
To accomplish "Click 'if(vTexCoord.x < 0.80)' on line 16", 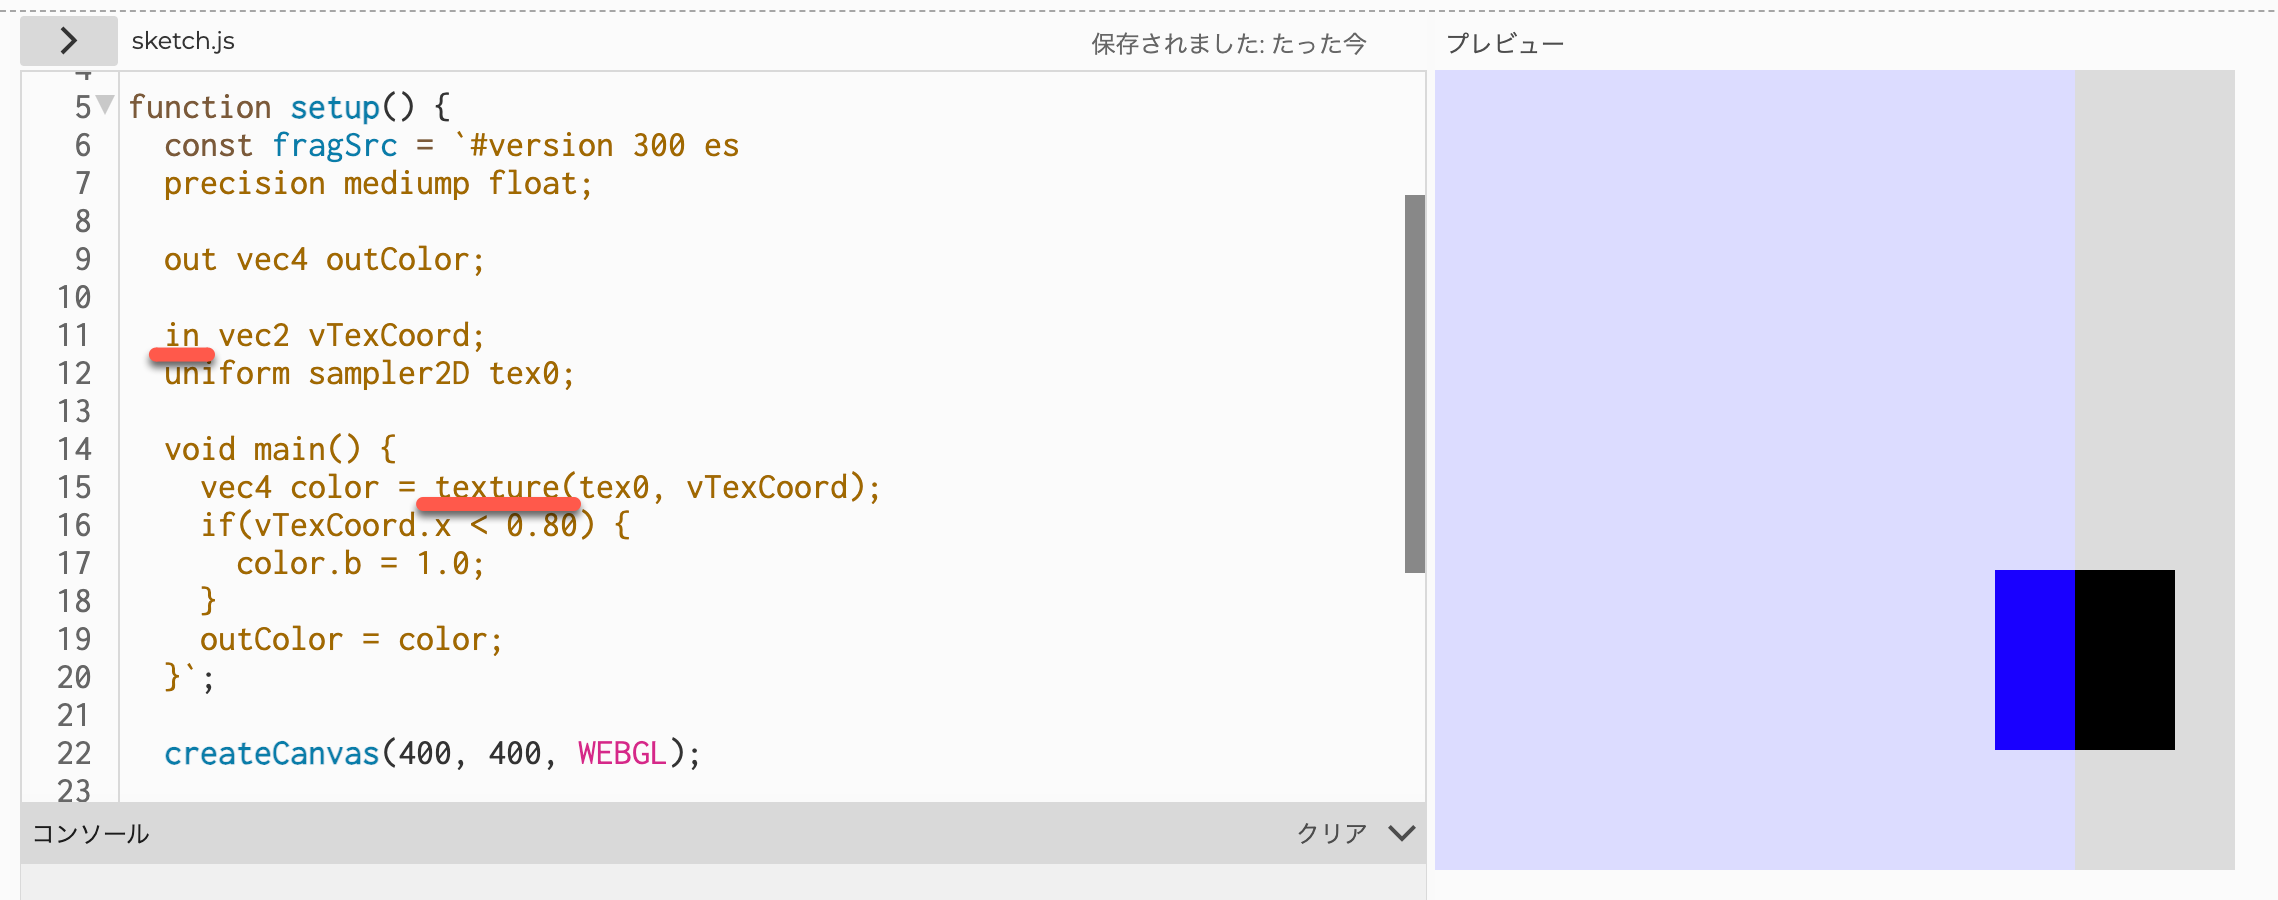I will coord(397,526).
